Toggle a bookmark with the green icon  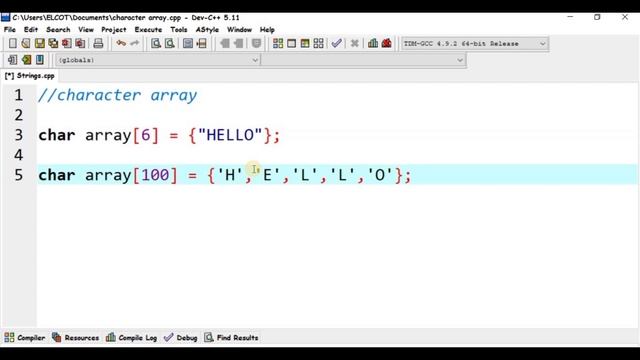point(27,60)
